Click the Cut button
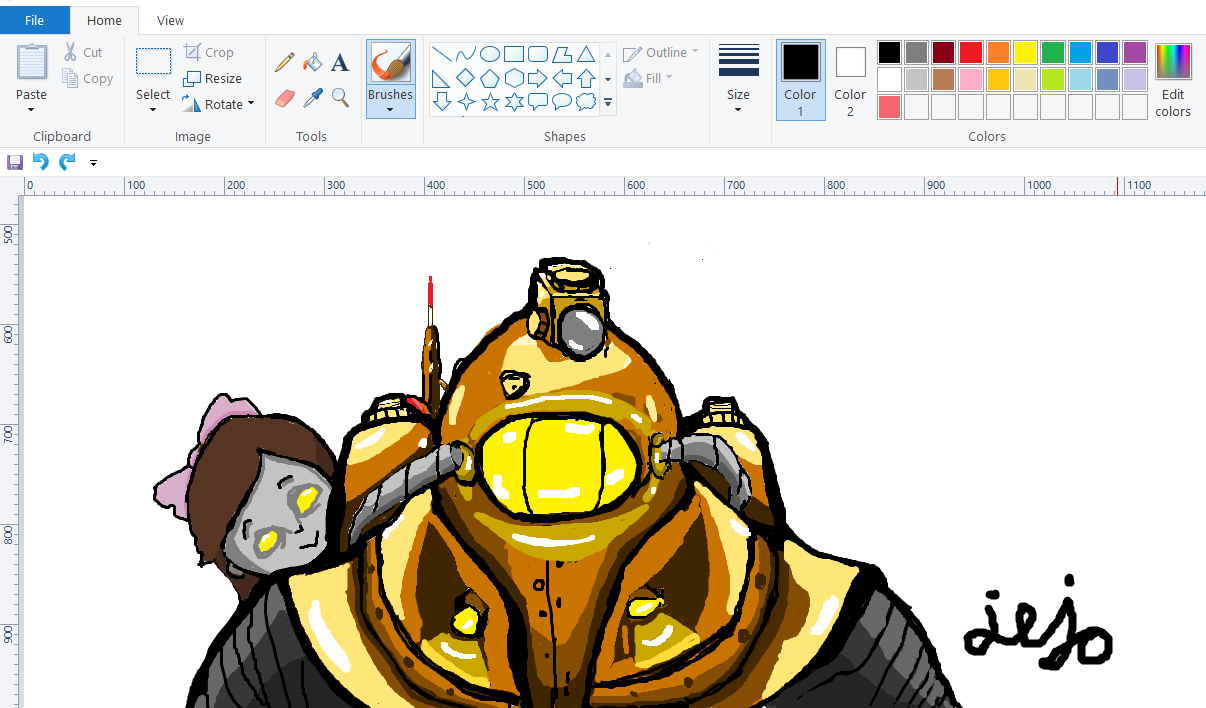The width and height of the screenshot is (1206, 708). pyautogui.click(x=82, y=52)
